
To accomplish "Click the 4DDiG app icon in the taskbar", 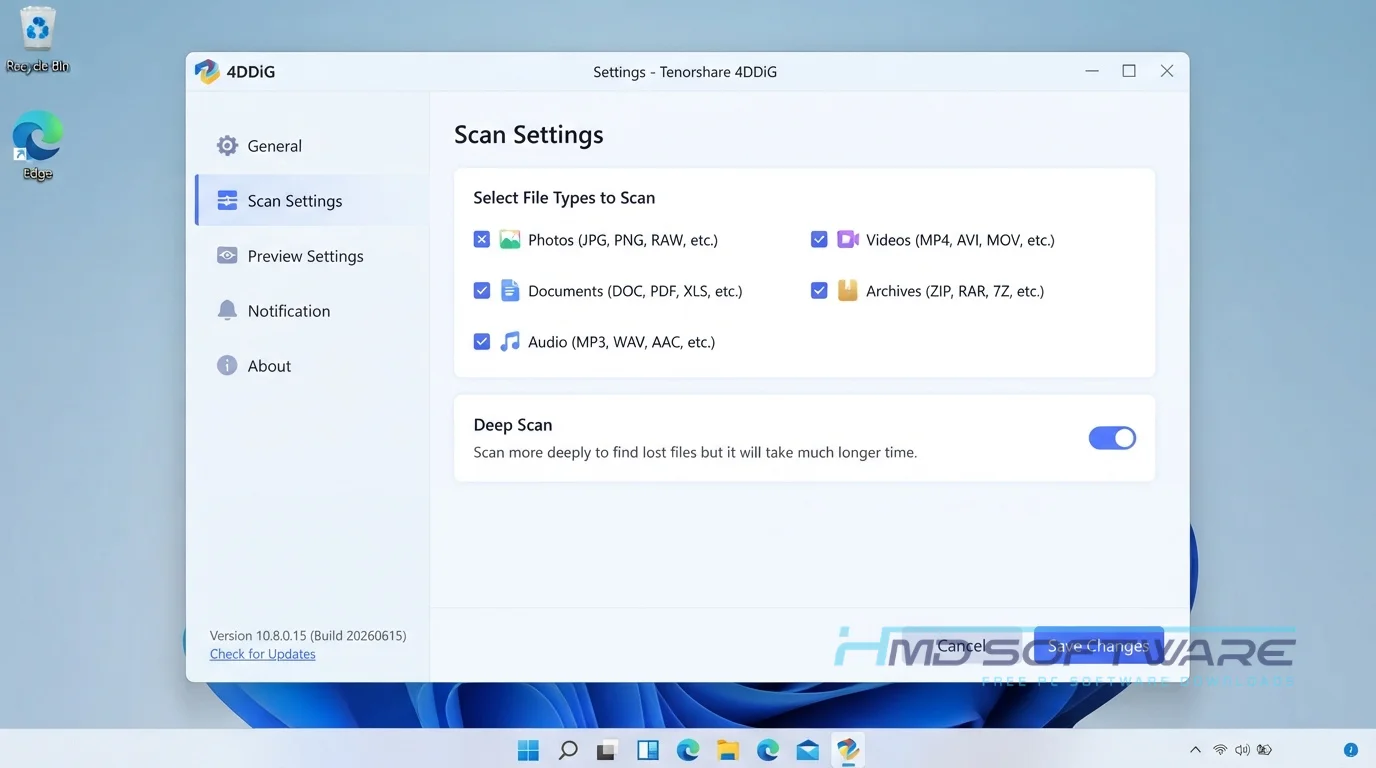I will coord(848,750).
